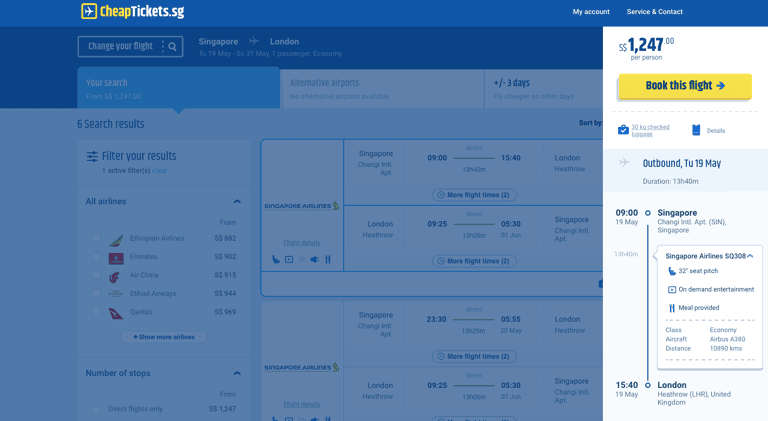
Task: Click Book this flight button
Action: pyautogui.click(x=685, y=86)
